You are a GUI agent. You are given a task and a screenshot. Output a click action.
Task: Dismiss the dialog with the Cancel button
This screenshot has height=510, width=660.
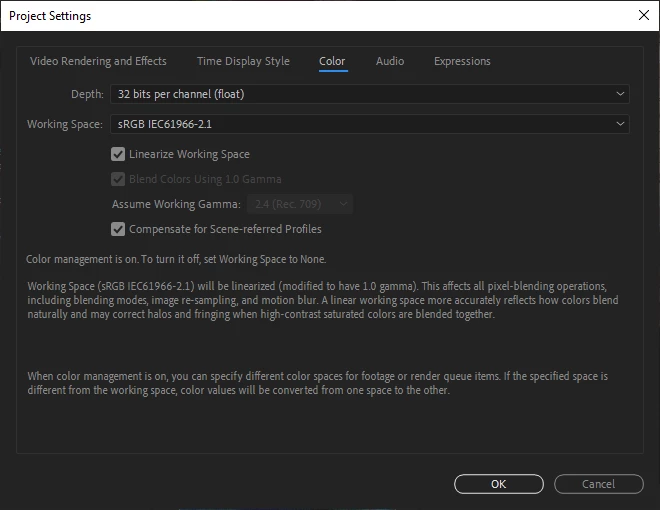click(x=599, y=484)
